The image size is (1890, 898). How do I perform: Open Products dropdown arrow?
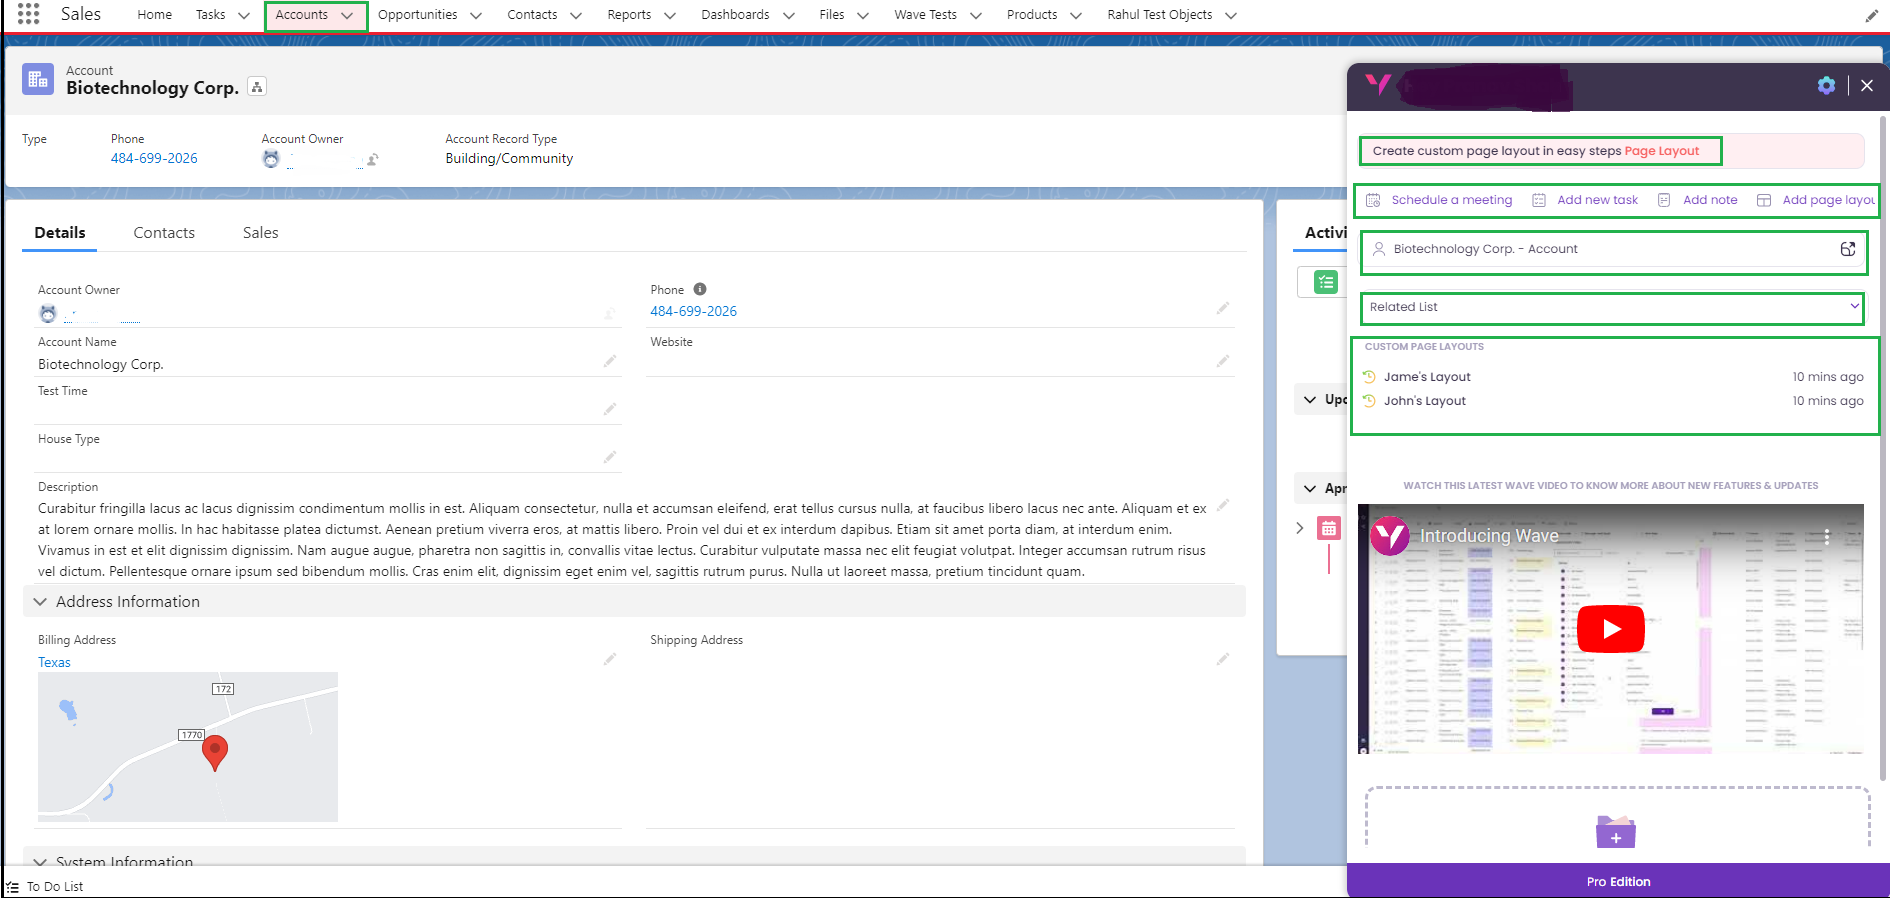click(1076, 15)
